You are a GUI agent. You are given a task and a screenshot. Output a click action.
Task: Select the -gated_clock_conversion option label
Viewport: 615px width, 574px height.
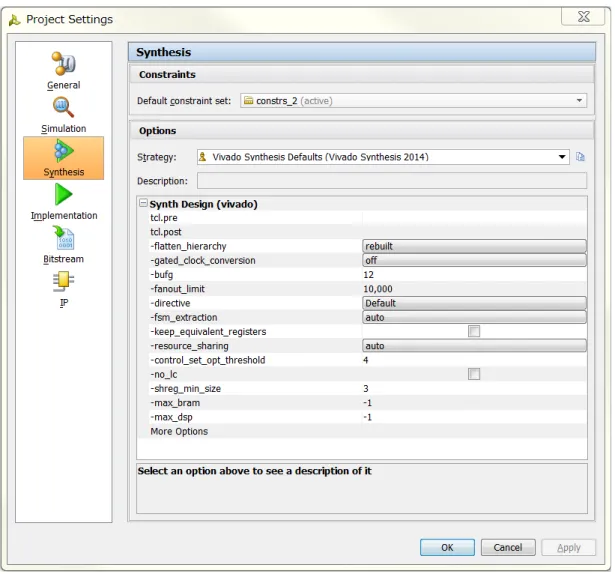click(203, 260)
